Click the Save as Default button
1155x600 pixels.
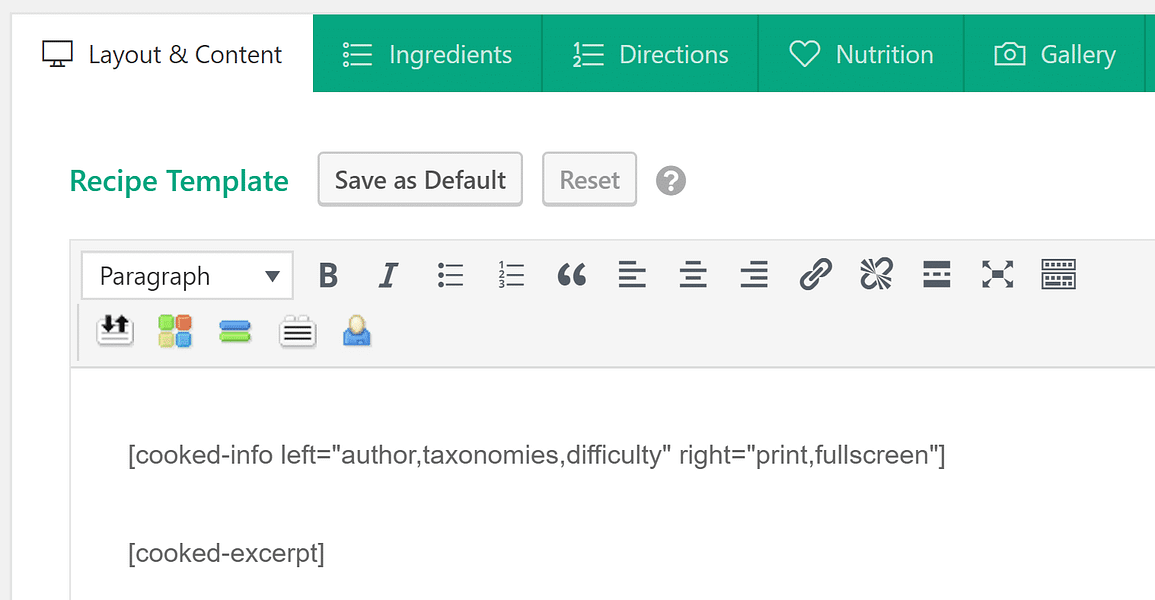(419, 179)
